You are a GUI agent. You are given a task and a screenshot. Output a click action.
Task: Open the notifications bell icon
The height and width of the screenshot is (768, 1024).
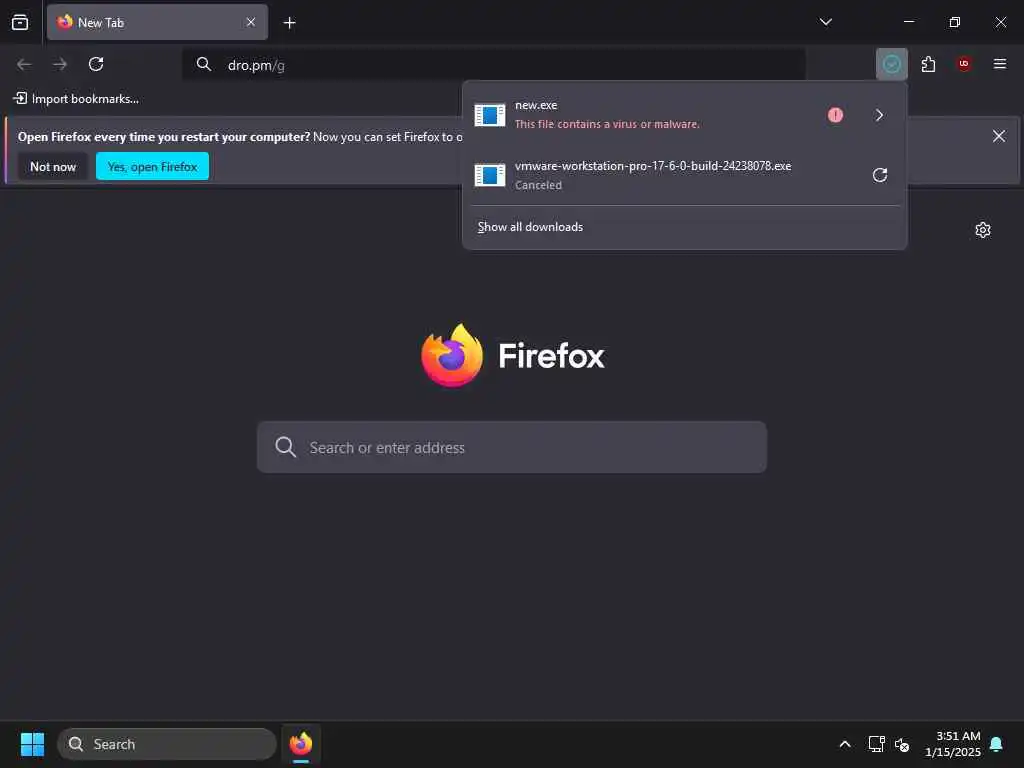(x=997, y=744)
